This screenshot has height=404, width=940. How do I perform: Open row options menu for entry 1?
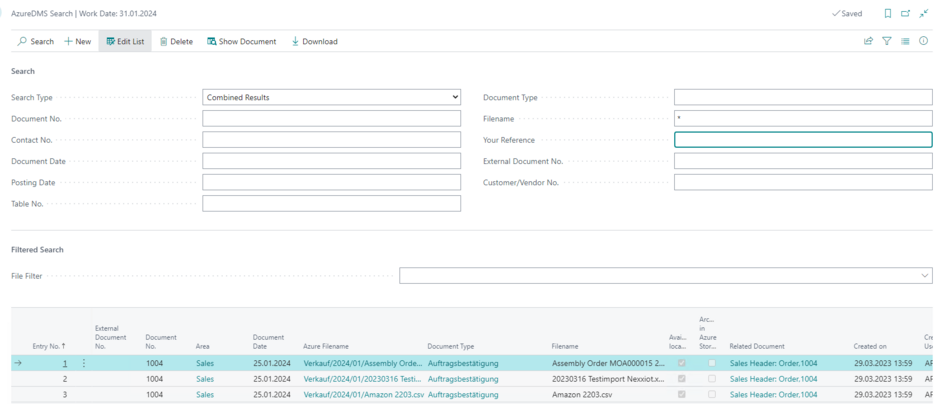84,363
